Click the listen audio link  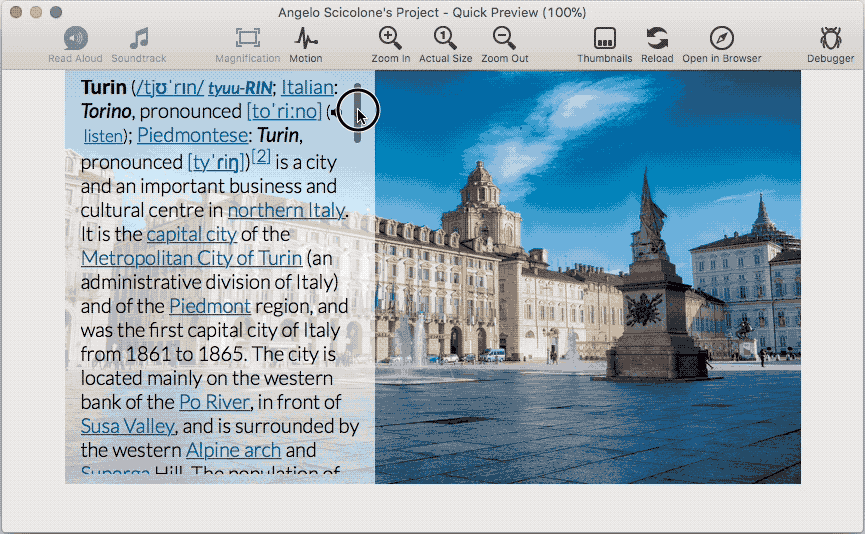click(103, 136)
